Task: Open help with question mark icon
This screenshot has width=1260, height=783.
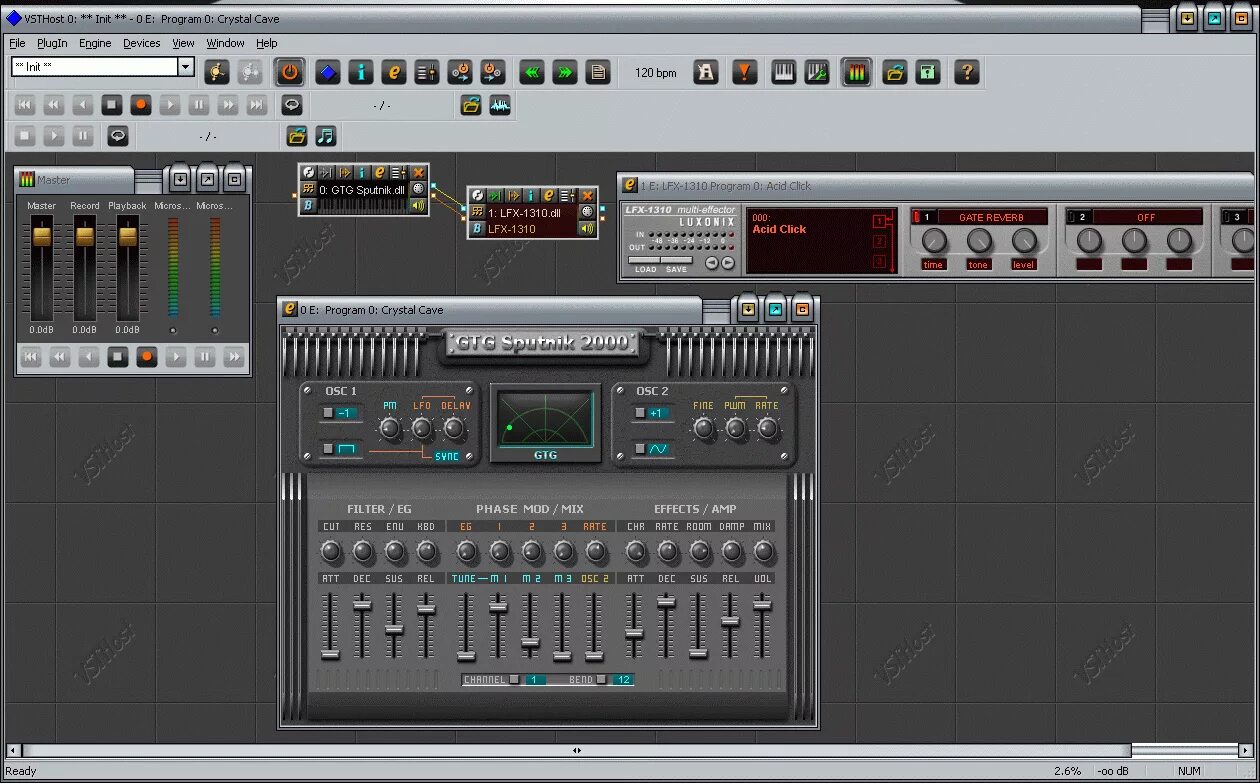Action: point(966,72)
